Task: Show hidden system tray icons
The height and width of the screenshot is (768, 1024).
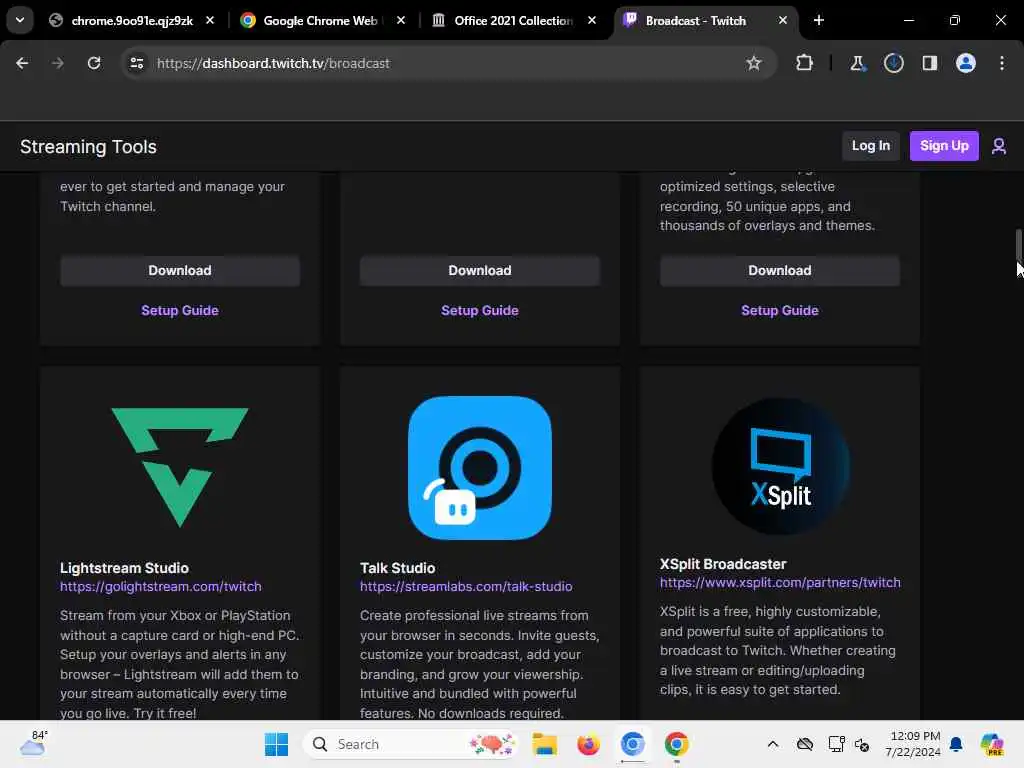Action: click(x=773, y=744)
